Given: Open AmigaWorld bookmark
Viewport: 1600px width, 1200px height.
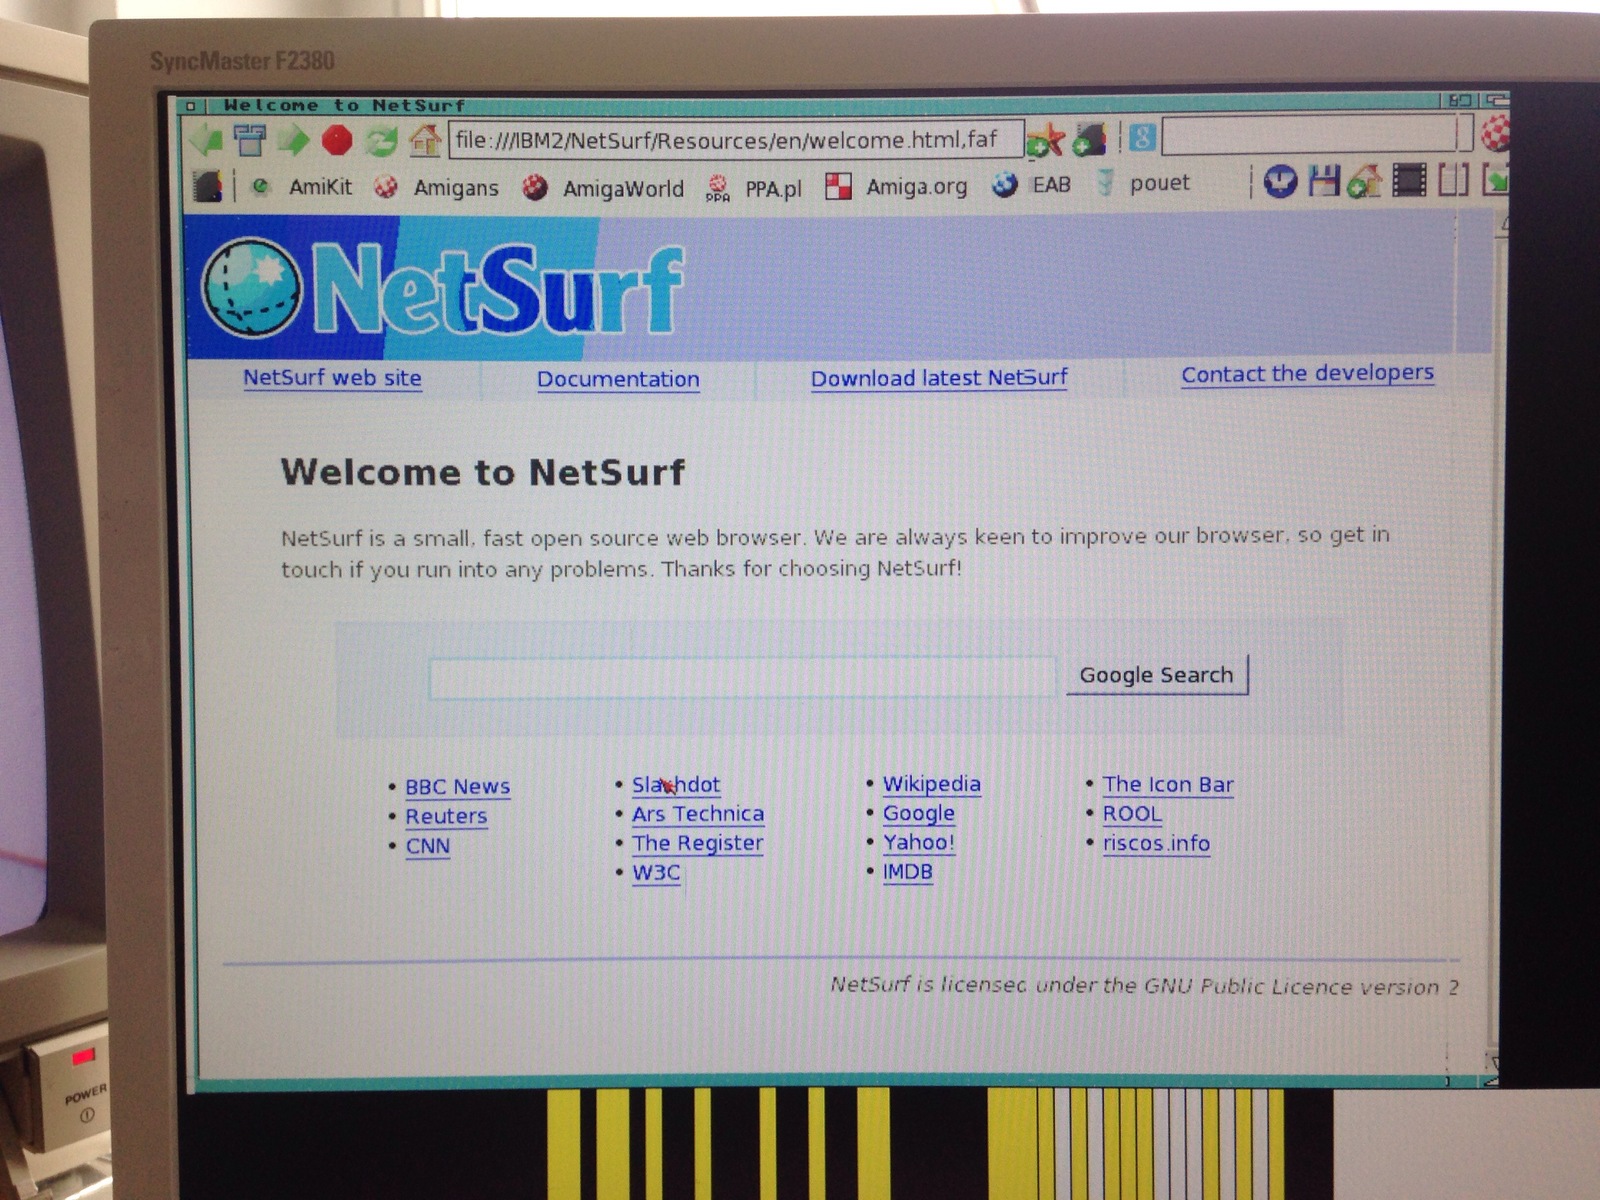Looking at the screenshot, I should 604,188.
